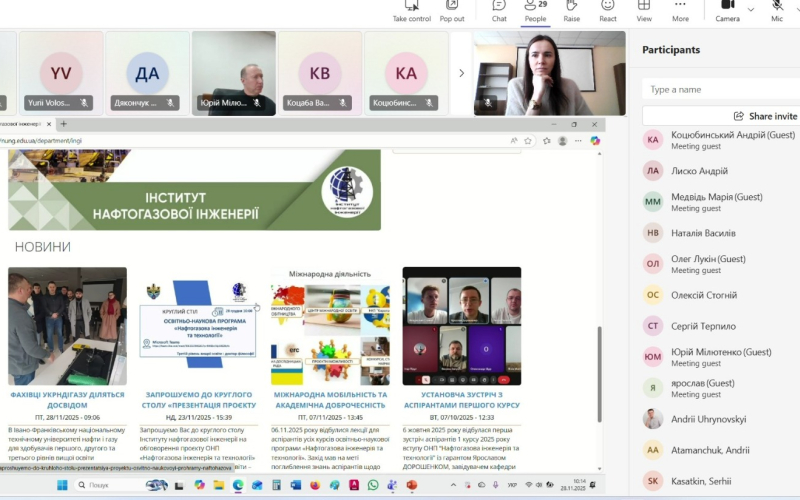Toggle the Camera on or off

(727, 10)
